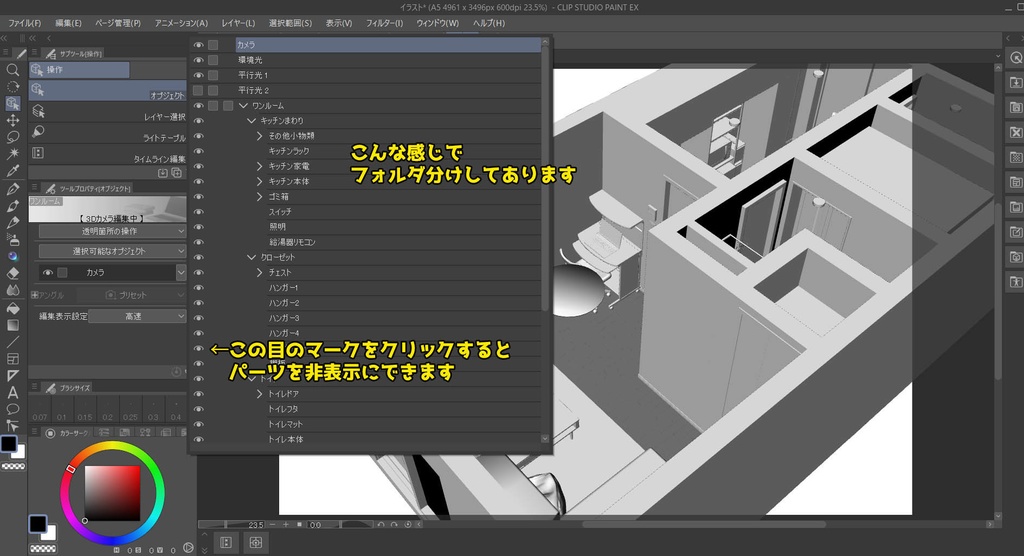This screenshot has width=1024, height=556.
Task: Collapse the ワンルーム folder
Action: (x=244, y=106)
